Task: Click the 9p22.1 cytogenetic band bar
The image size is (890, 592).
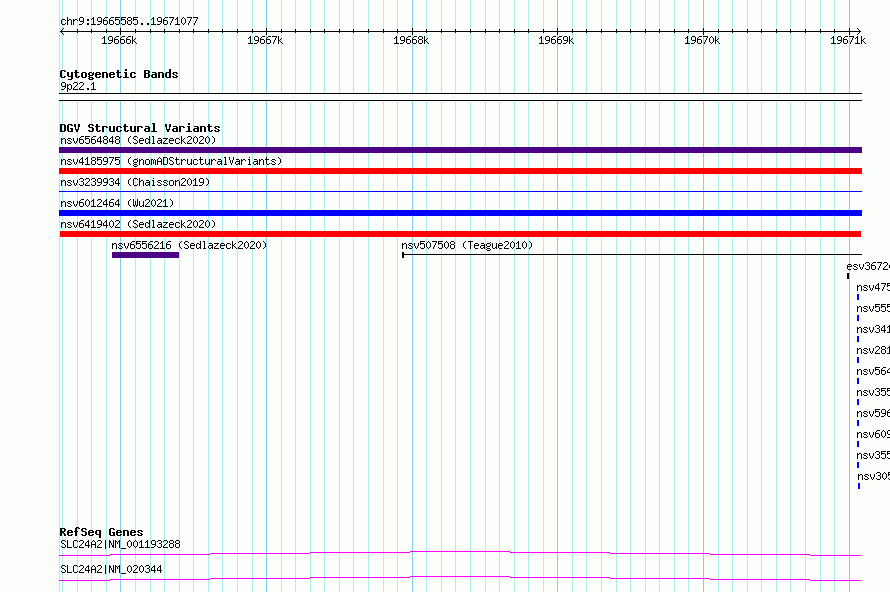Action: (x=460, y=97)
